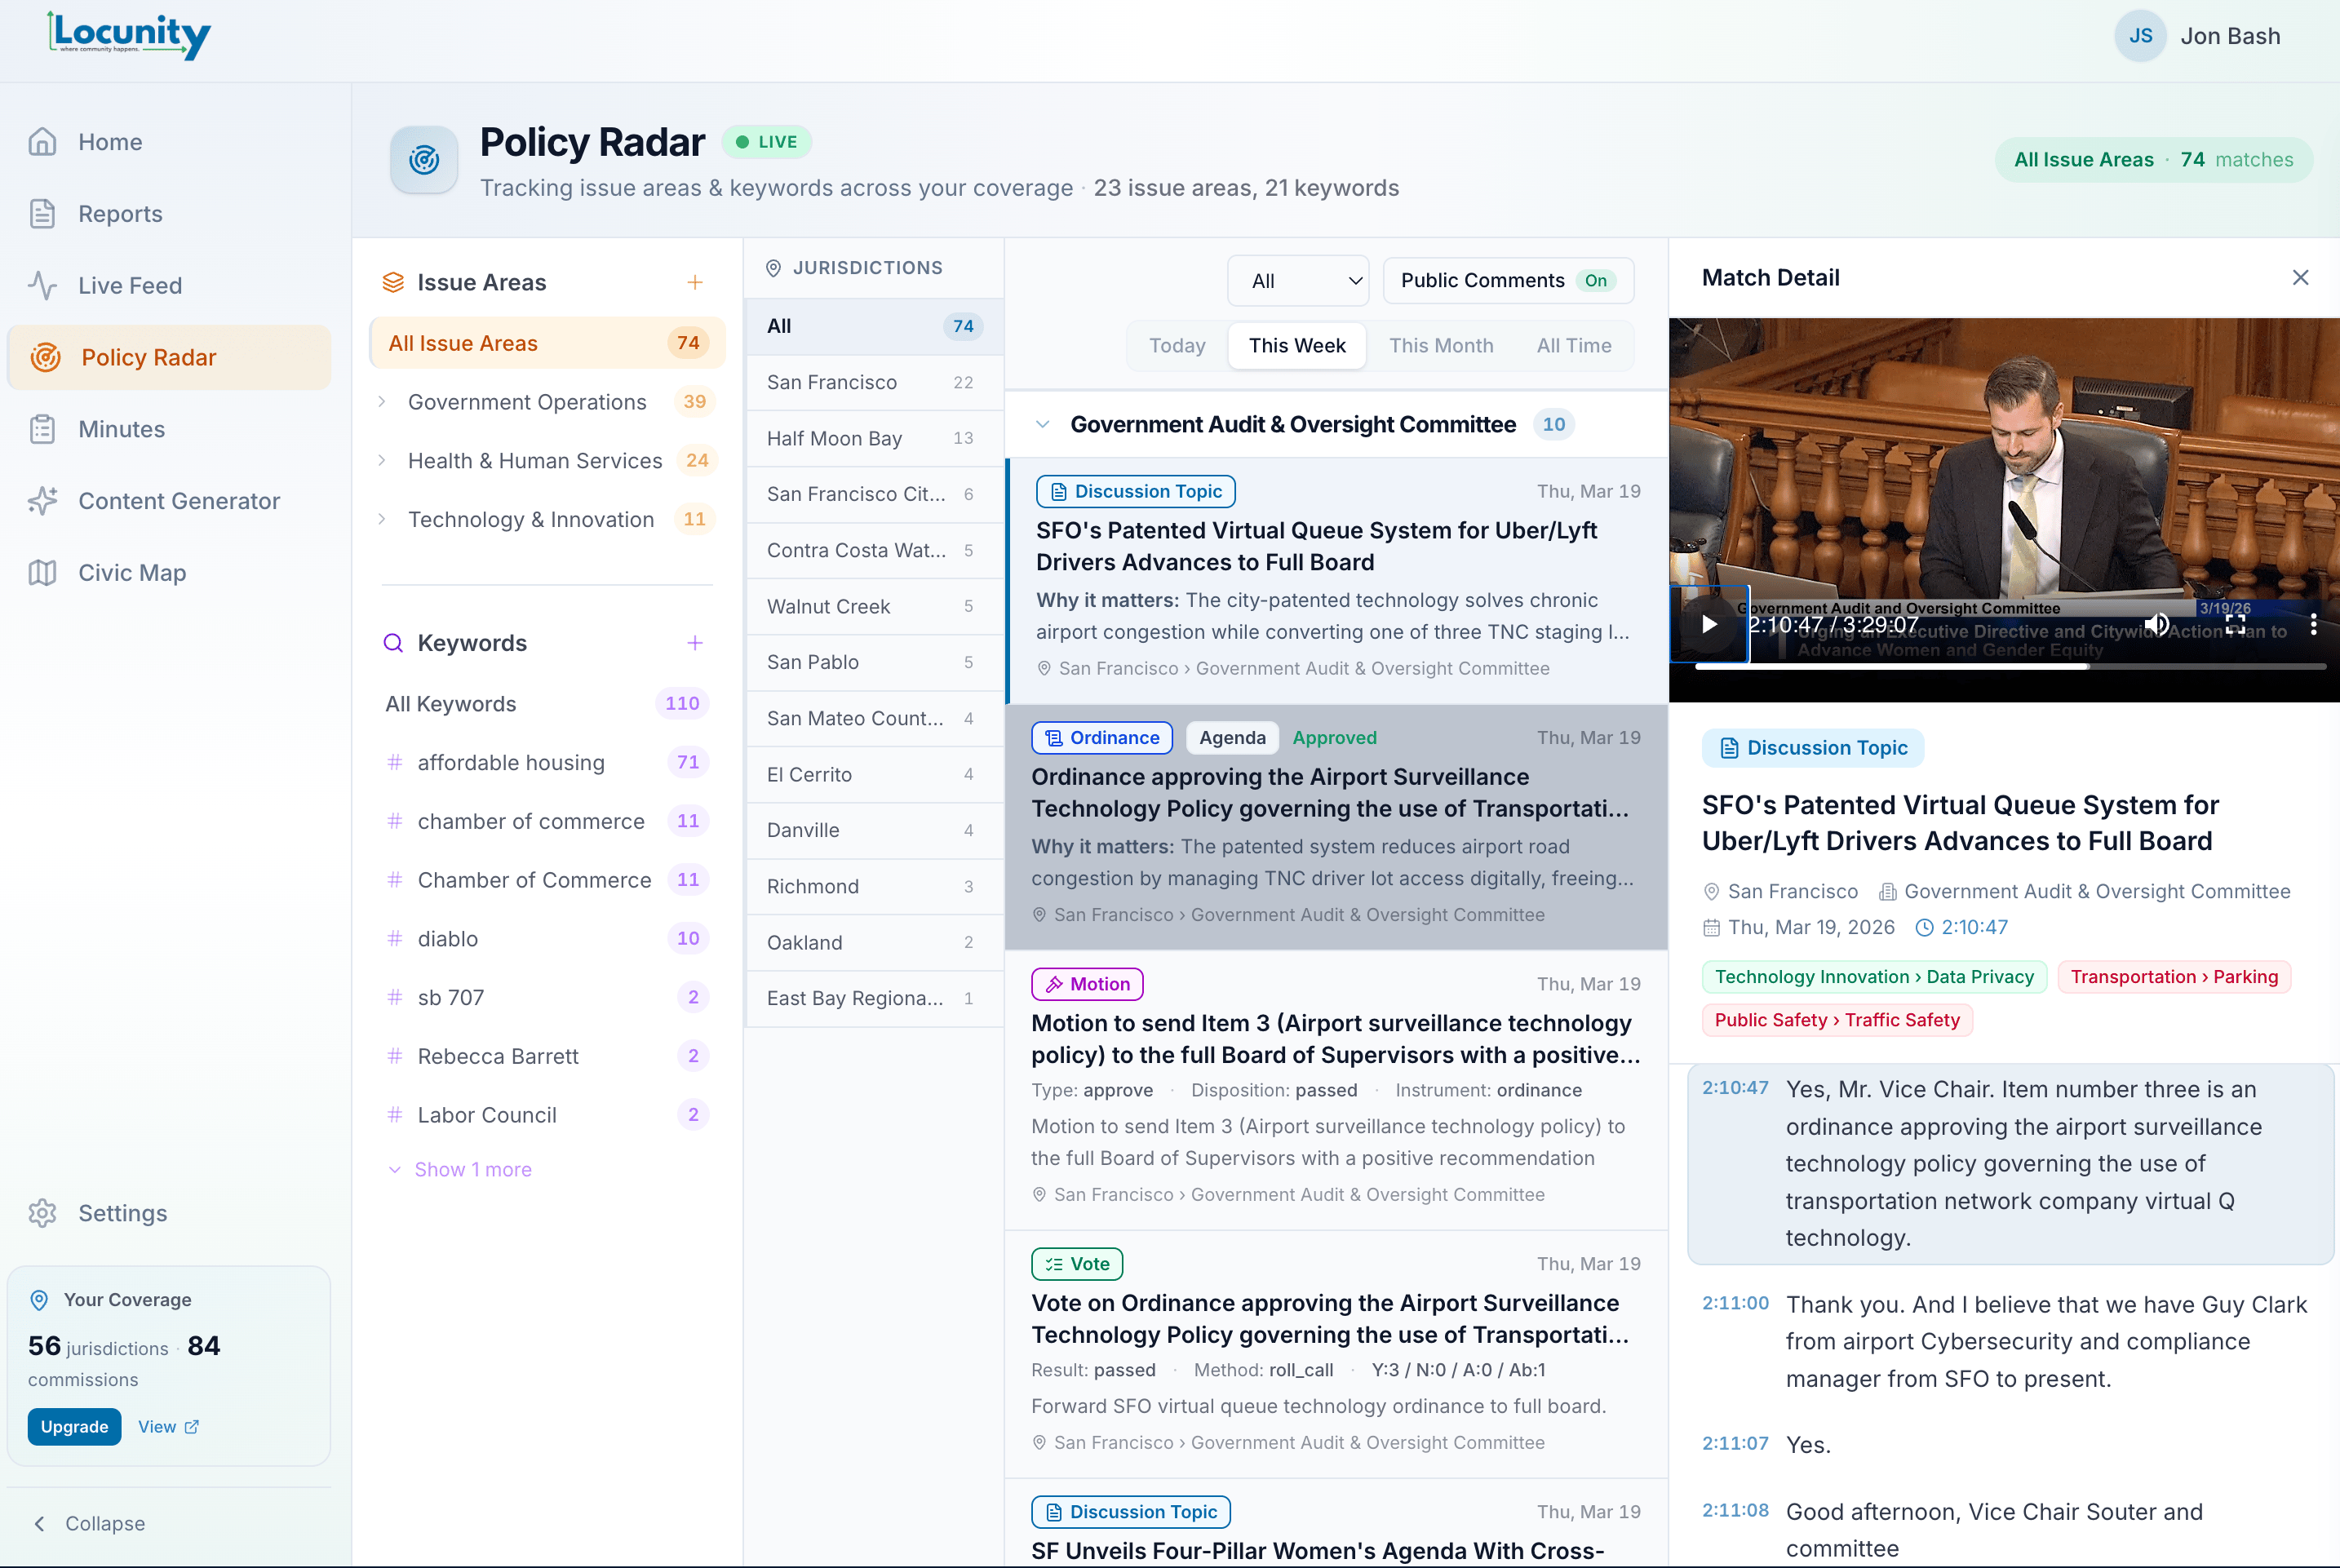Select the Agenda chip on the Ordinance card

(1231, 738)
